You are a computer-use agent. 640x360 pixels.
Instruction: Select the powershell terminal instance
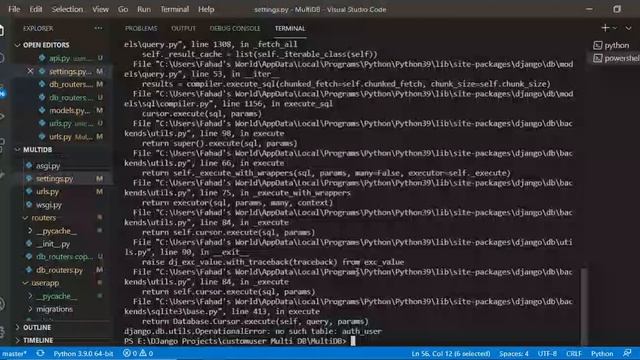pos(616,58)
